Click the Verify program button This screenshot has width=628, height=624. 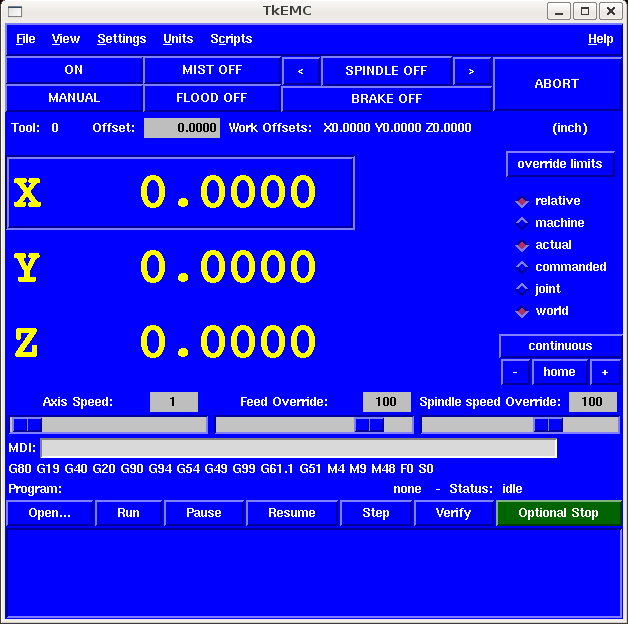click(x=453, y=513)
